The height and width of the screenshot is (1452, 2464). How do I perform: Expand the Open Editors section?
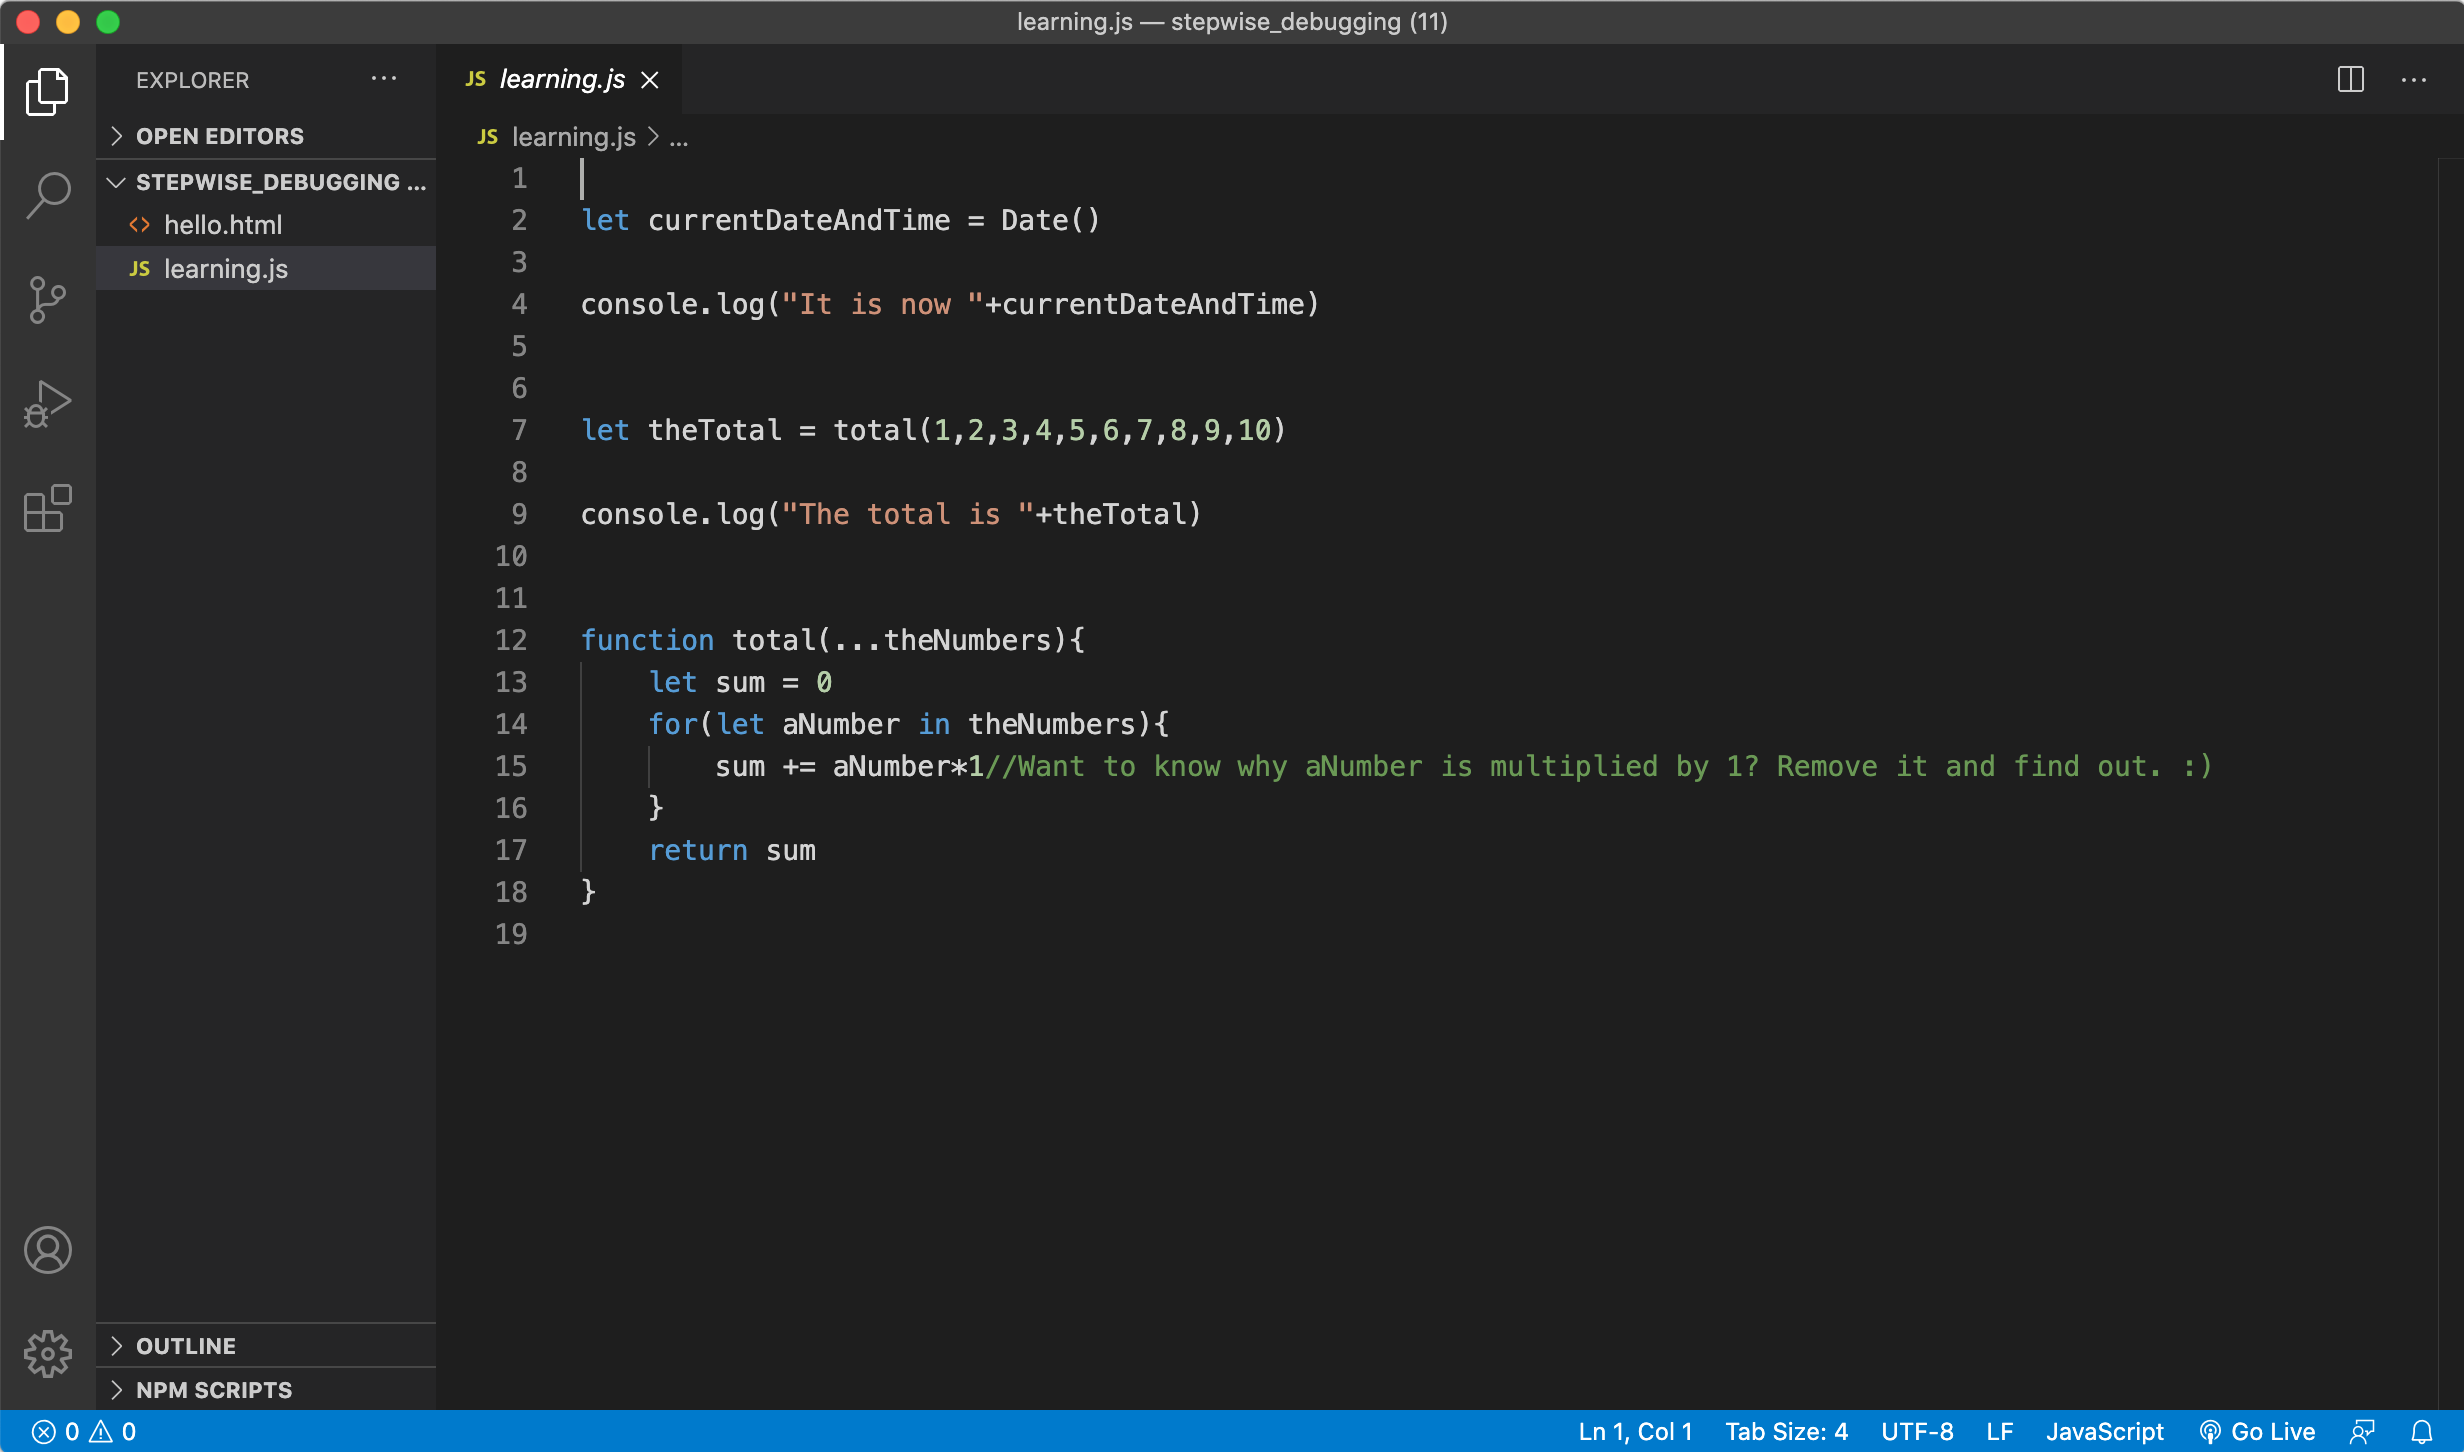pos(266,136)
